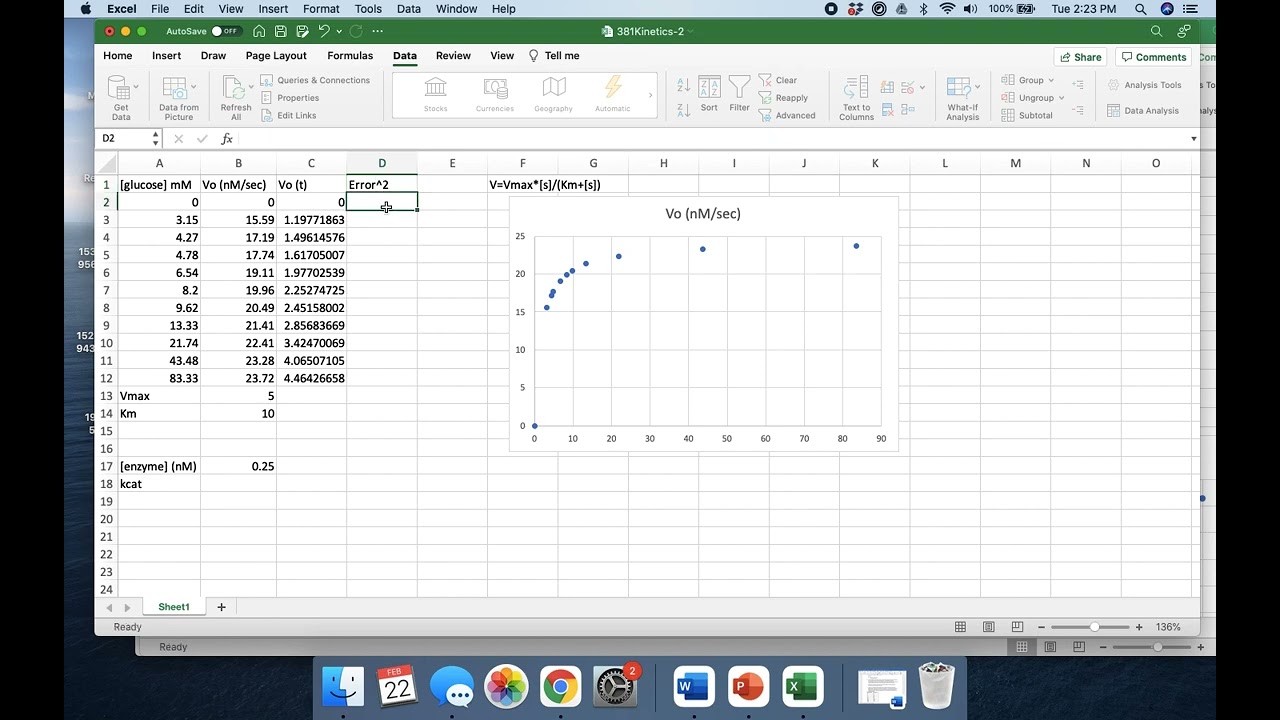Expand the Group dropdown arrow
Viewport: 1280px width, 720px height.
click(1051, 80)
